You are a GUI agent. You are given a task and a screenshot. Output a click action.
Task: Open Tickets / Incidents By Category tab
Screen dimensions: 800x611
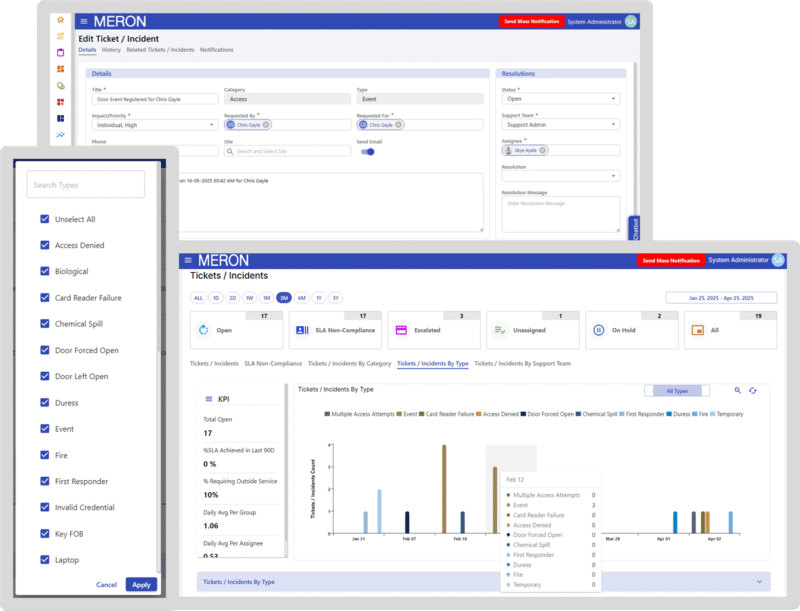click(x=349, y=363)
